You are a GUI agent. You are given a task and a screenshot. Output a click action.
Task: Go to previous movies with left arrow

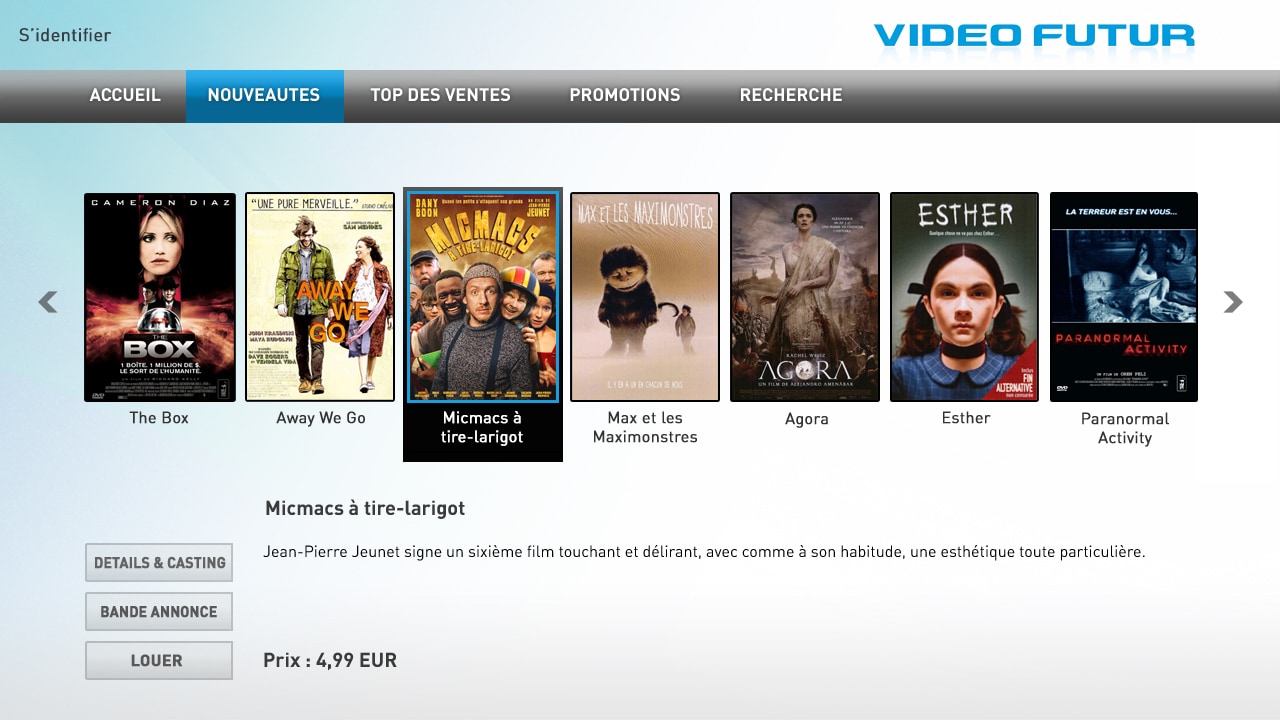[x=47, y=302]
